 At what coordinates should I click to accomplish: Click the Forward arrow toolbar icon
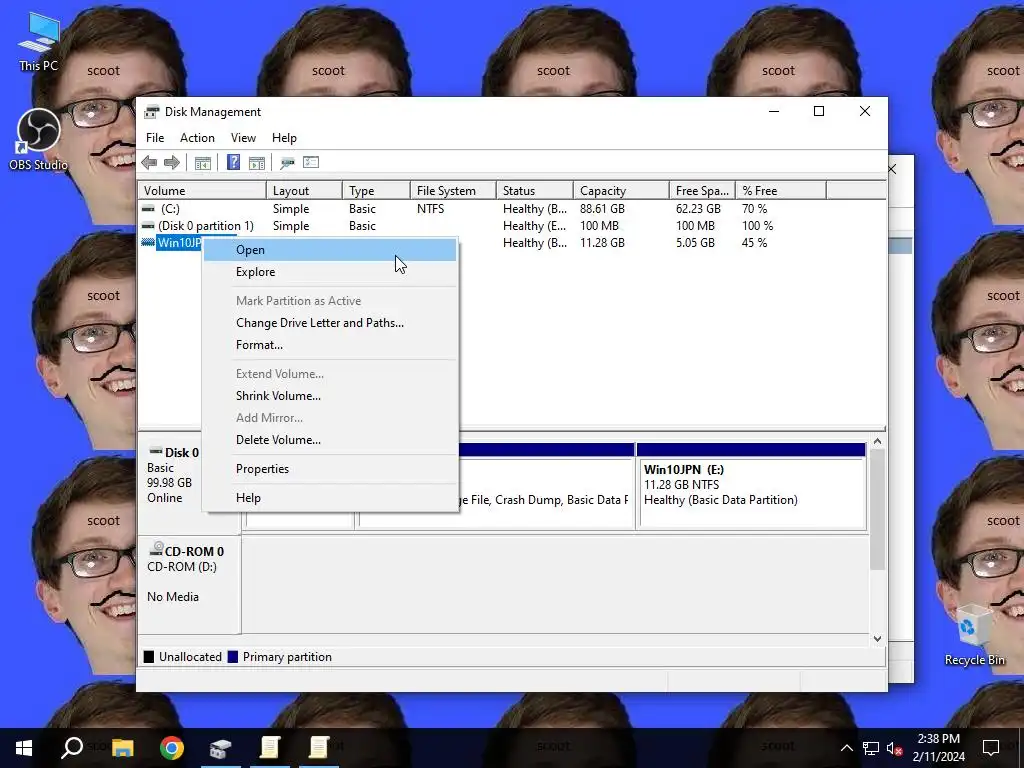(x=172, y=163)
